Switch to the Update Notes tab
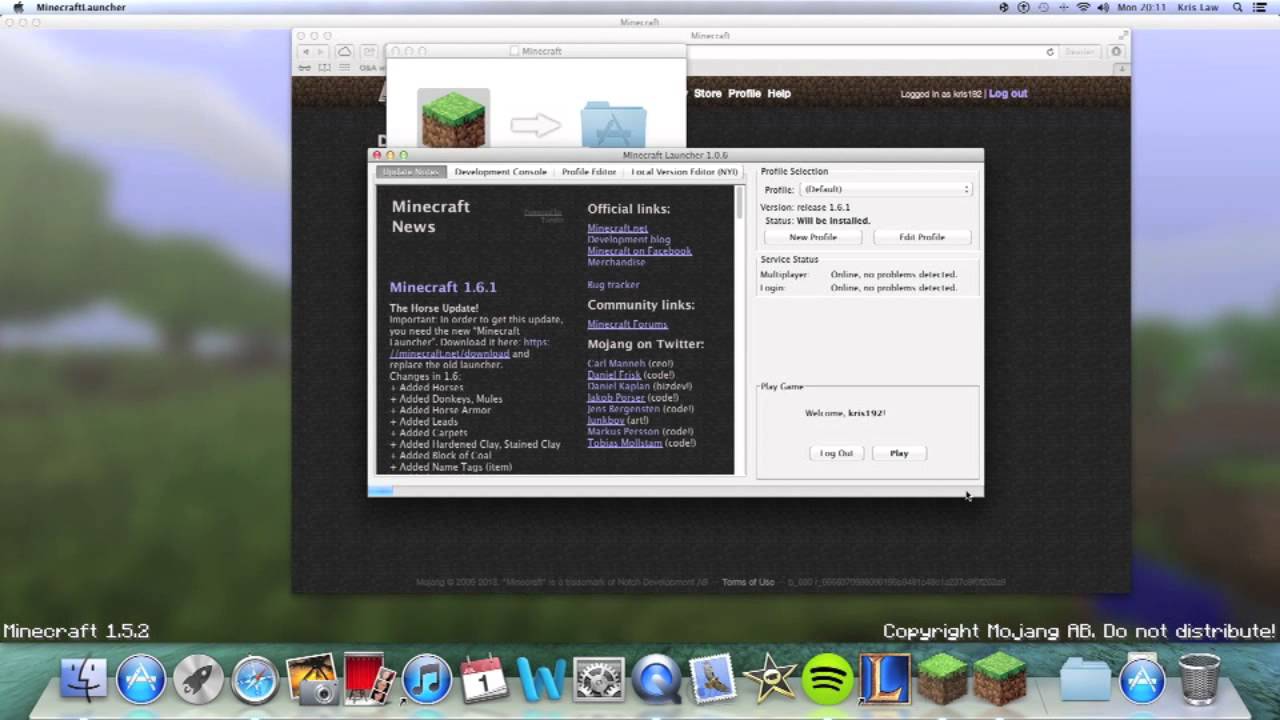The image size is (1280, 720). [411, 172]
